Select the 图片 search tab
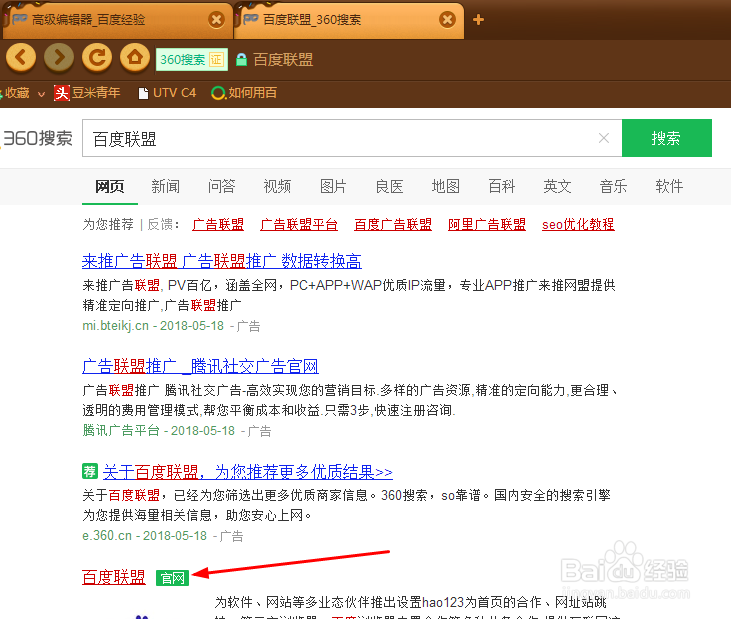This screenshot has width=731, height=619. (x=333, y=186)
